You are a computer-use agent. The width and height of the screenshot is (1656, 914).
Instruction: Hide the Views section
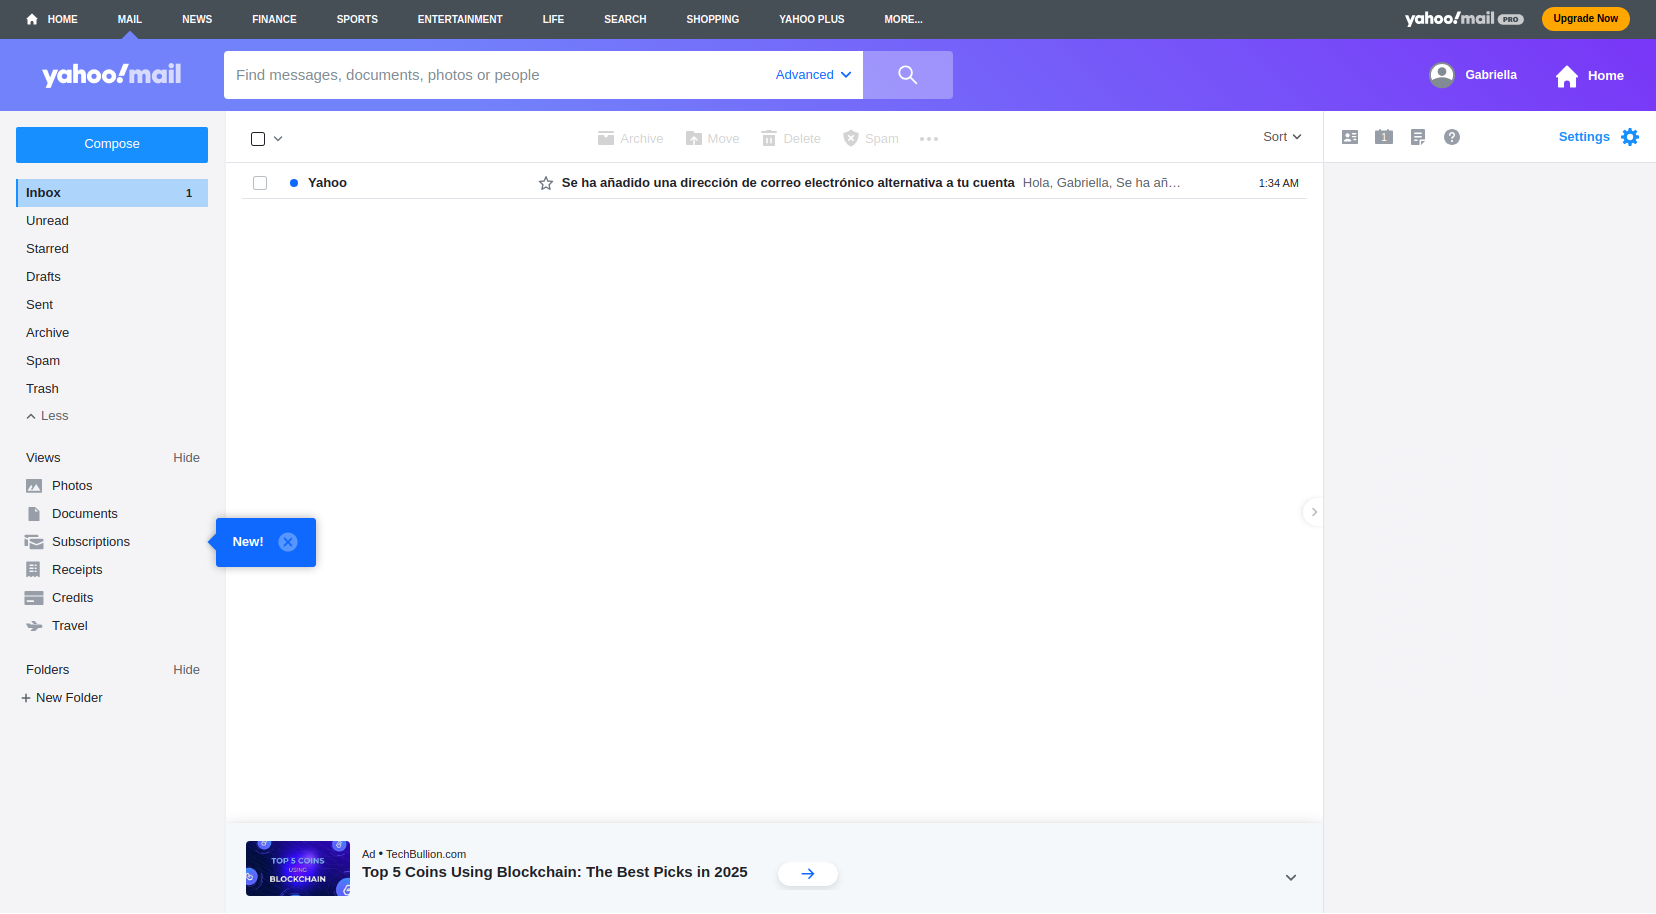[x=186, y=458]
